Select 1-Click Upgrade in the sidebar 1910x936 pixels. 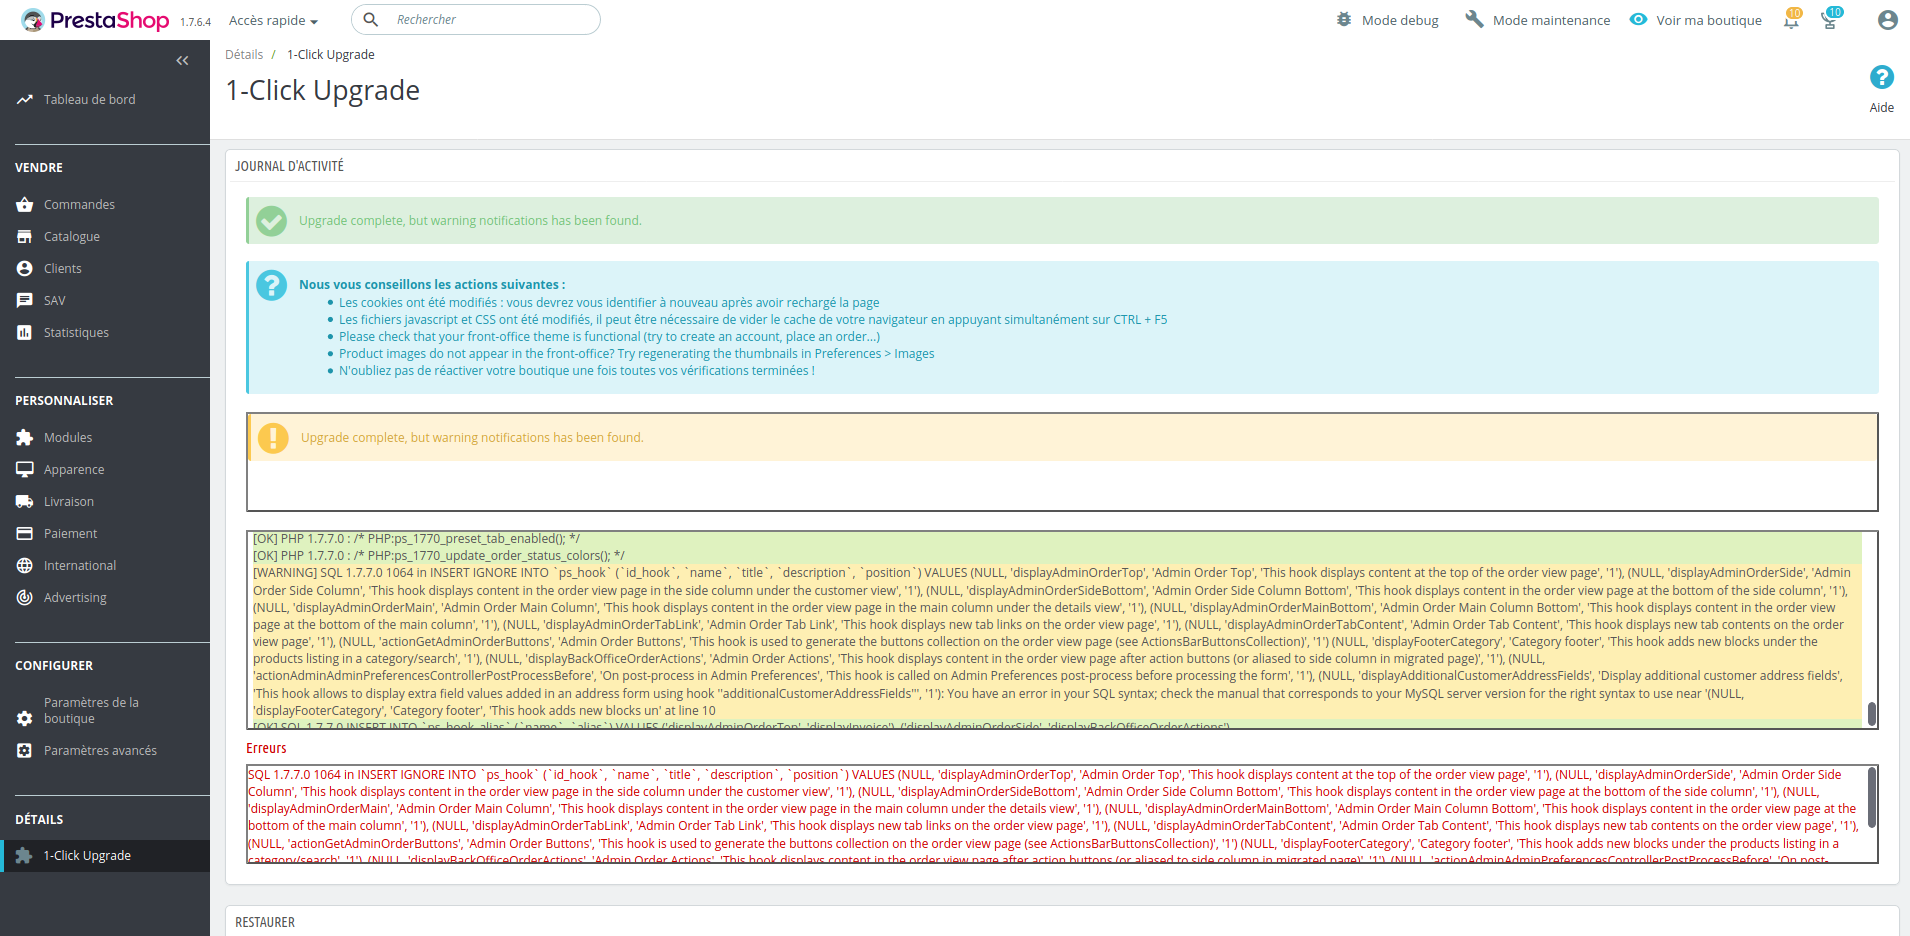[86, 855]
